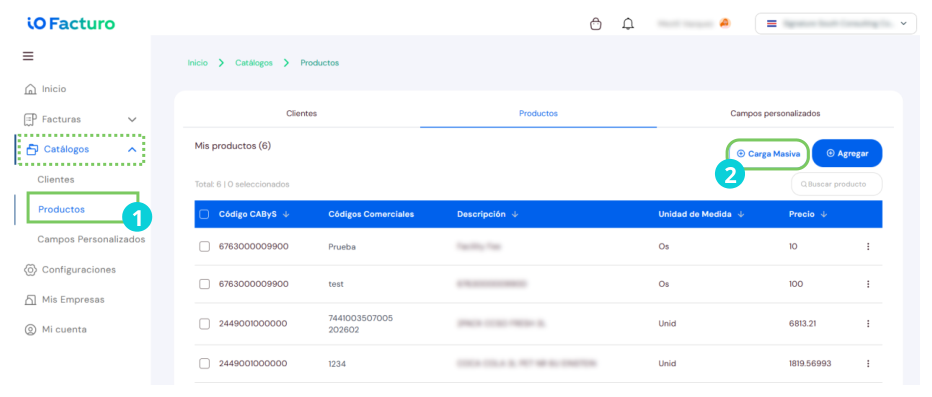This screenshot has height=397, width=932.
Task: Tick the select-all checkbox in table header
Action: 204,215
